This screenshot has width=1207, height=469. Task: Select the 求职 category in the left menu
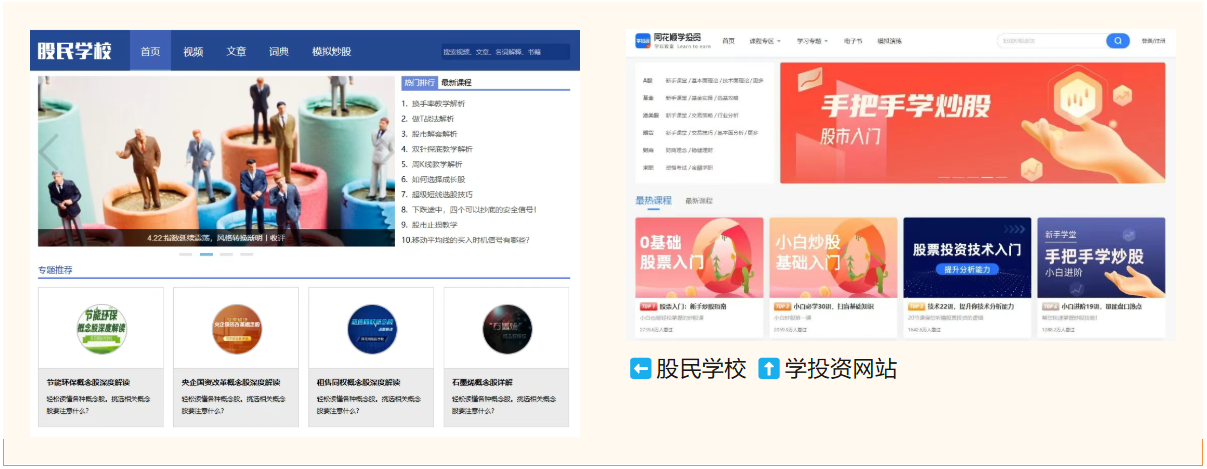pos(648,167)
